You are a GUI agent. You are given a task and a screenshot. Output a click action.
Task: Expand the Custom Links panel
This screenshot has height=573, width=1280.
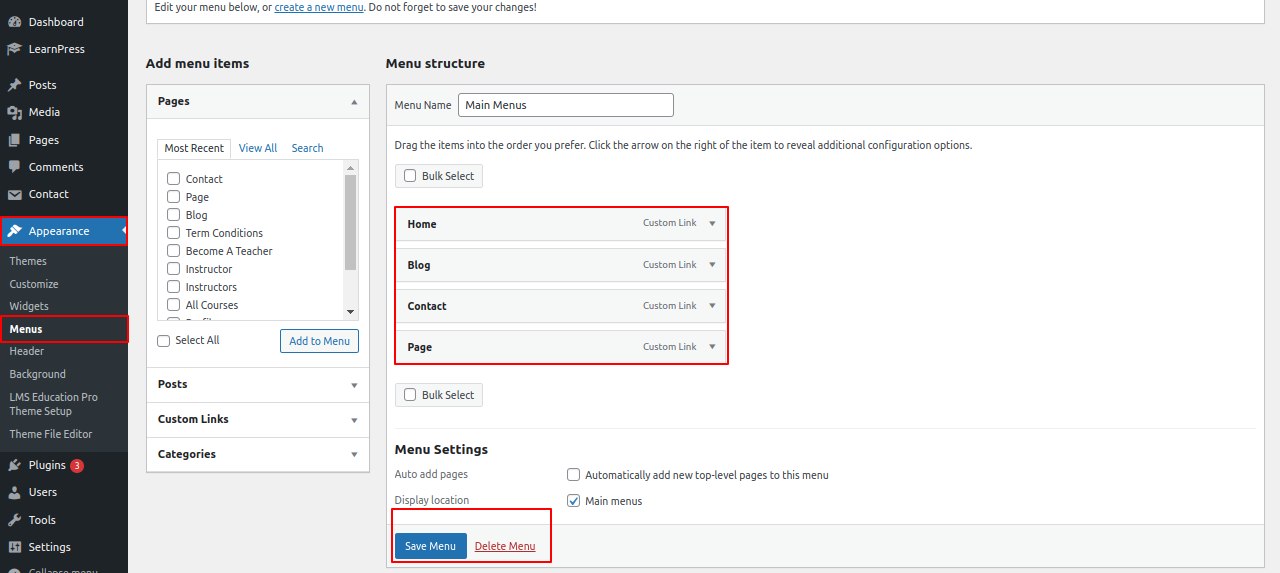pos(354,420)
